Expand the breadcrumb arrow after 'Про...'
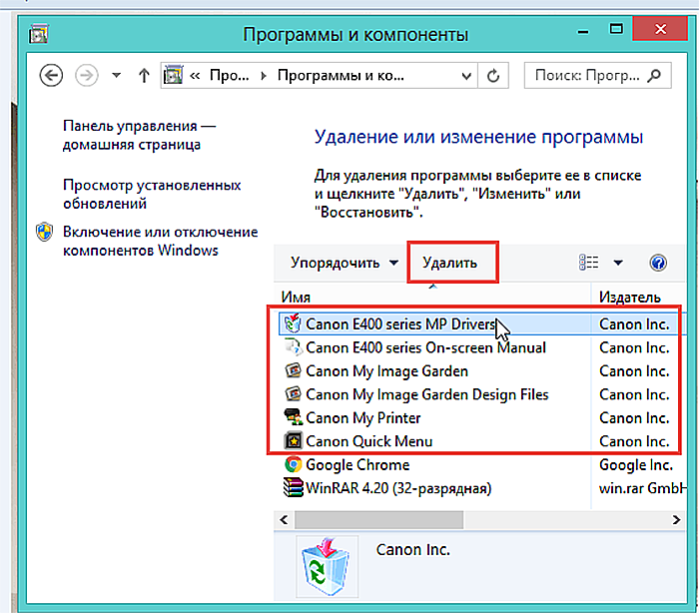Screen dimensions: 699x613 pyautogui.click(x=263, y=76)
